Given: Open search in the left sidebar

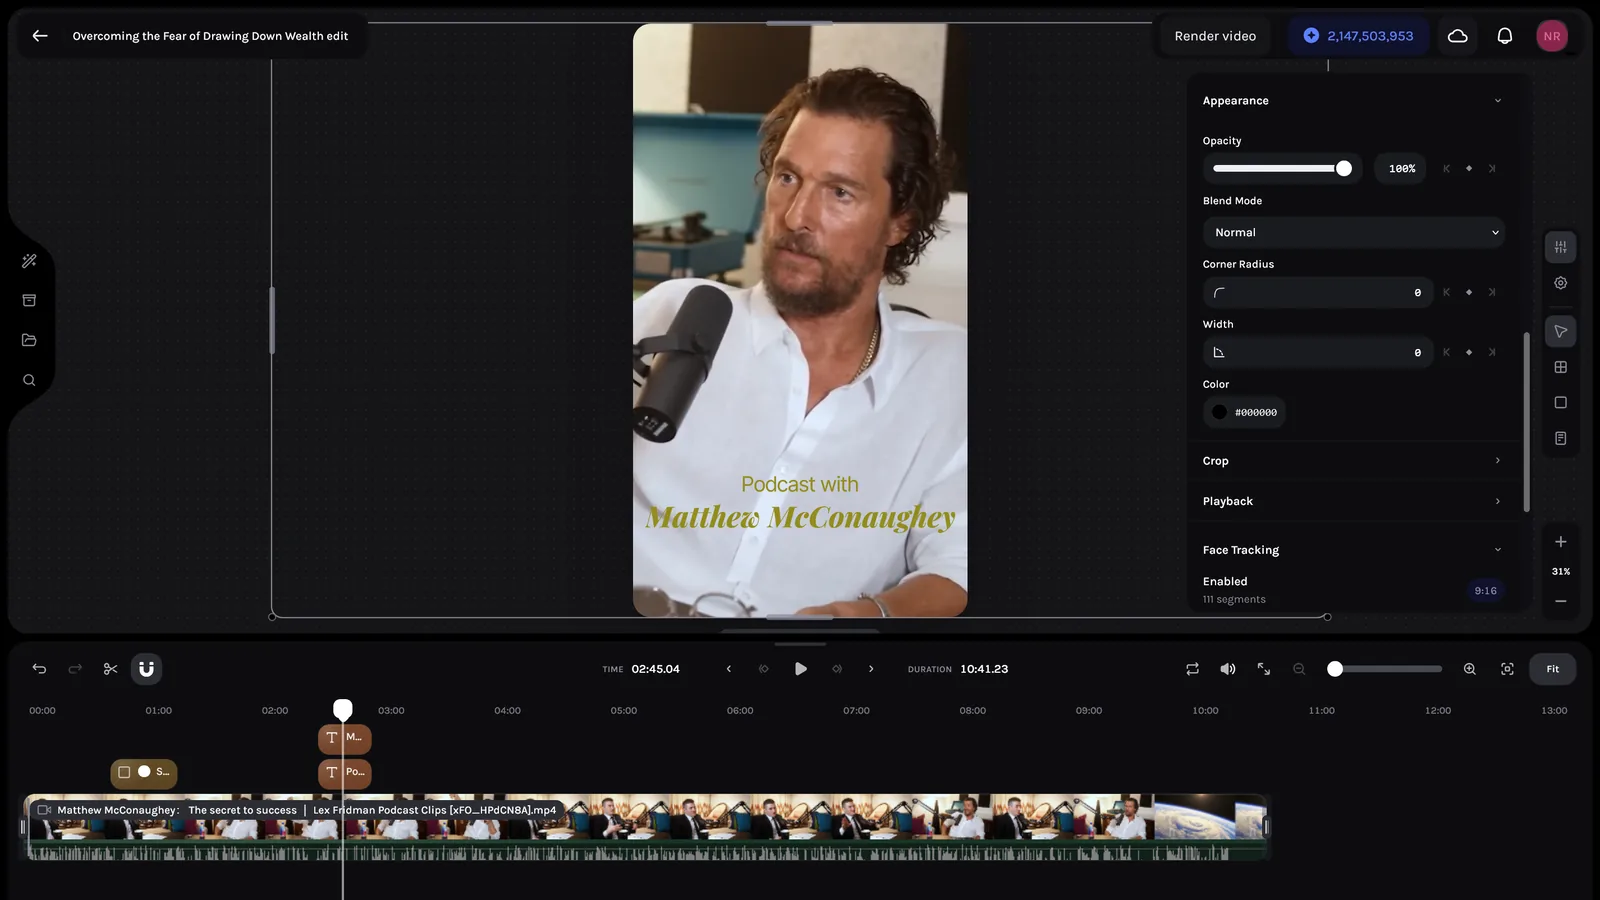Looking at the screenshot, I should [x=29, y=380].
